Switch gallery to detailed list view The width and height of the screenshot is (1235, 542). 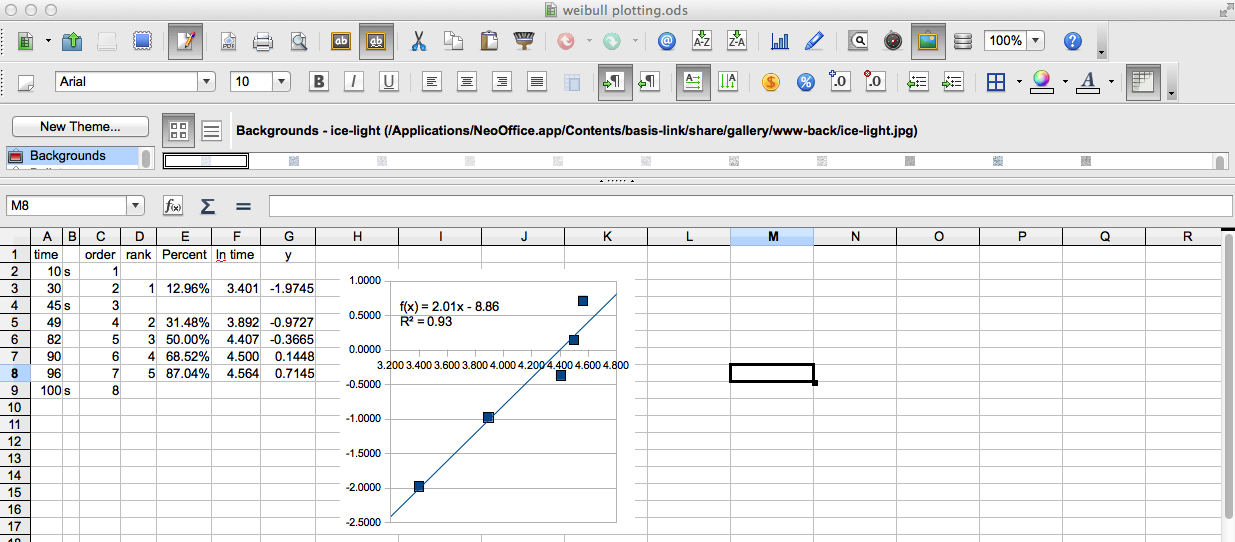tap(211, 130)
